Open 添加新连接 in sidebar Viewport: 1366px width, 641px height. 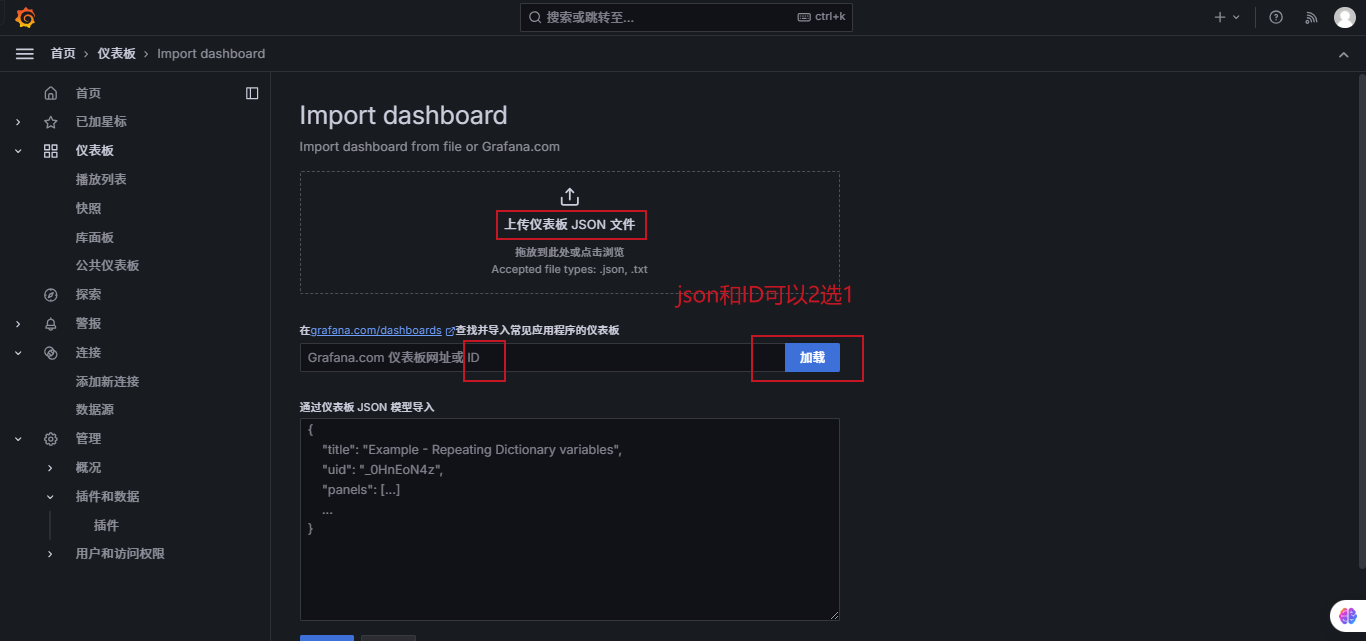pyautogui.click(x=107, y=382)
